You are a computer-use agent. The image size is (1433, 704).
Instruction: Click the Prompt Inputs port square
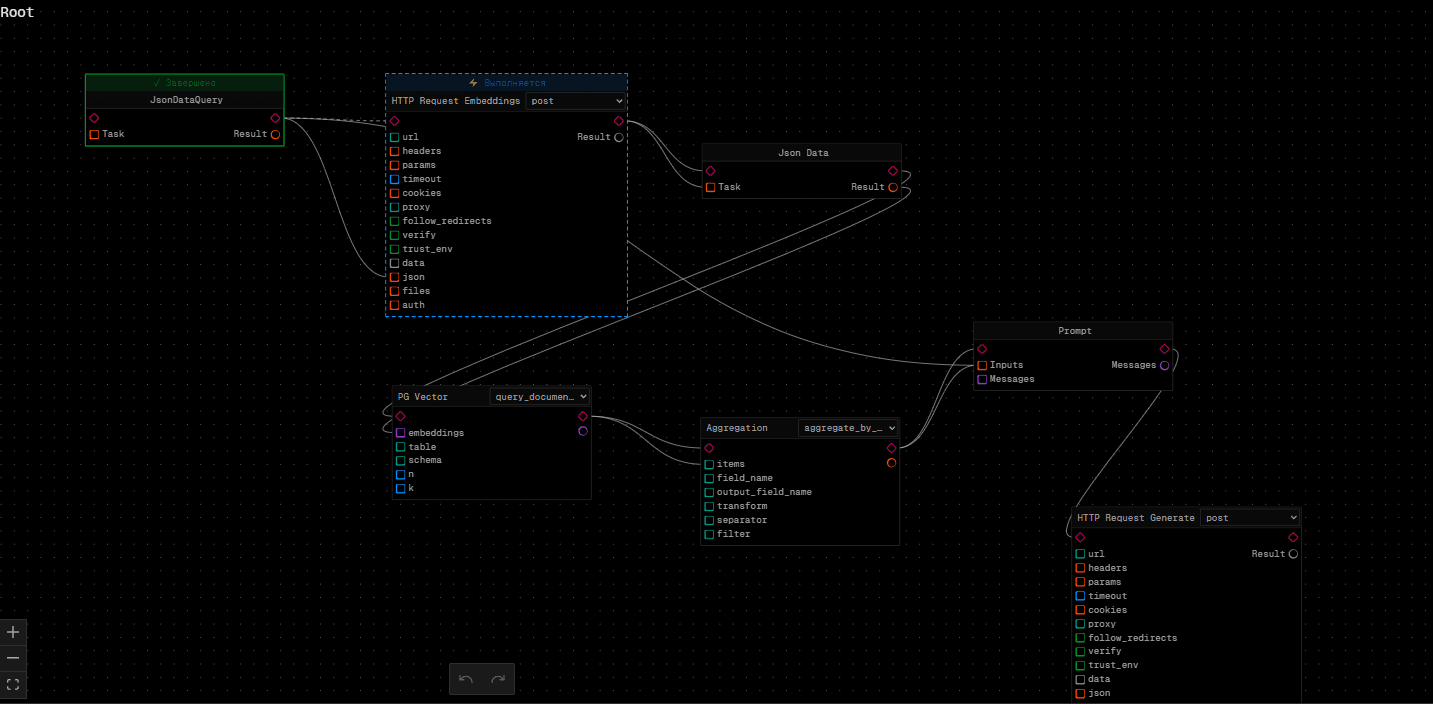[982, 365]
